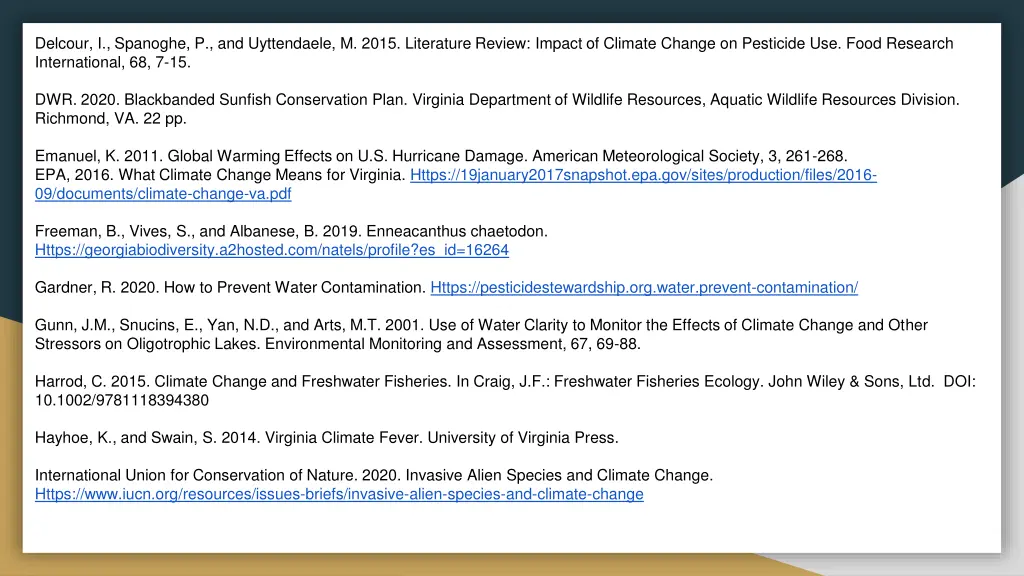Click the EPA 2016 Virginia reference text
This screenshot has width=1024, height=576.
220,175
